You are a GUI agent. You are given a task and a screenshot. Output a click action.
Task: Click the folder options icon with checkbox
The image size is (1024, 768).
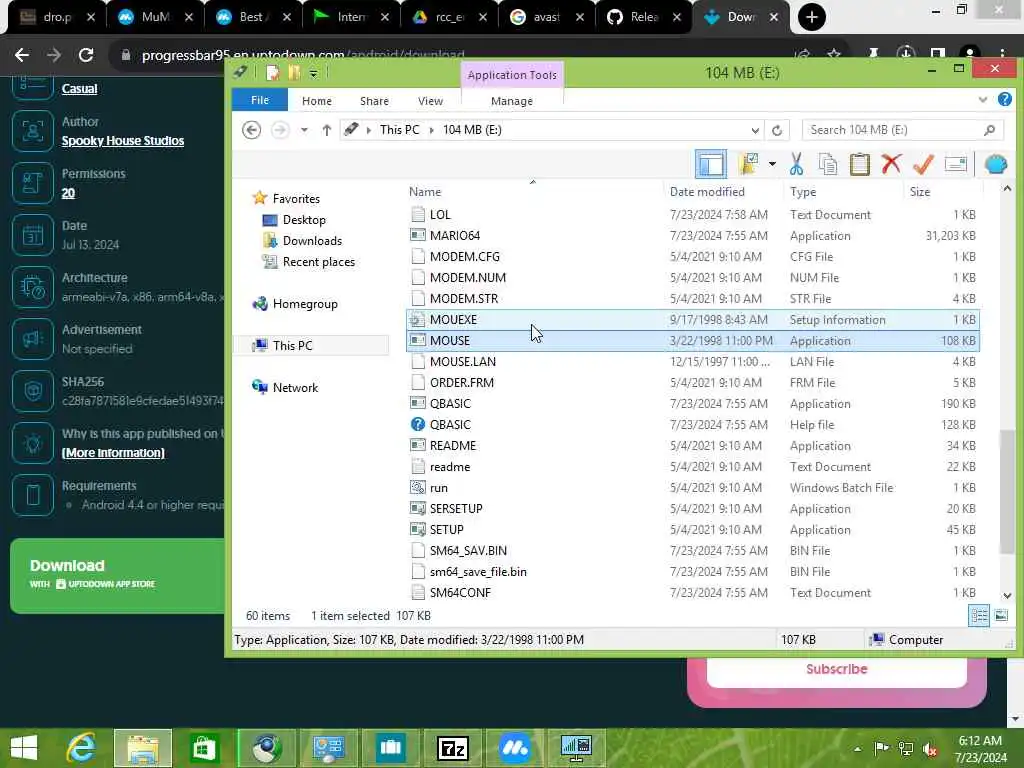coord(748,165)
